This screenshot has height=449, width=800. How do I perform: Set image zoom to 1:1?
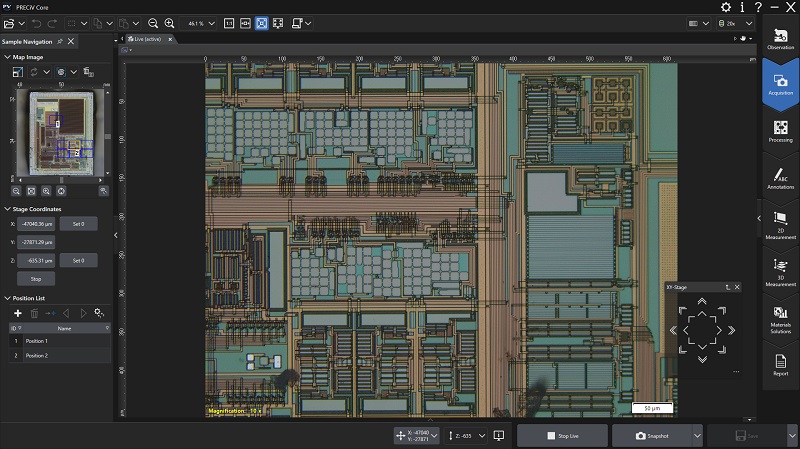[x=229, y=23]
